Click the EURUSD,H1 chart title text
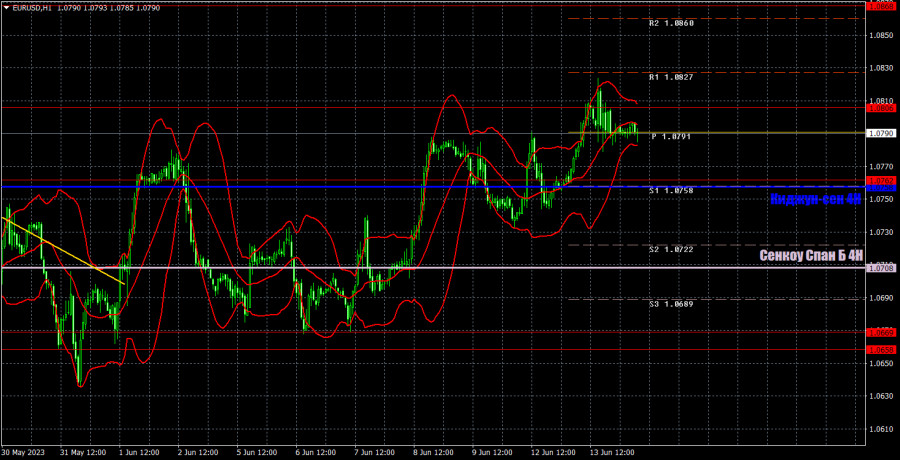Image resolution: width=900 pixels, height=460 pixels. (x=32, y=7)
